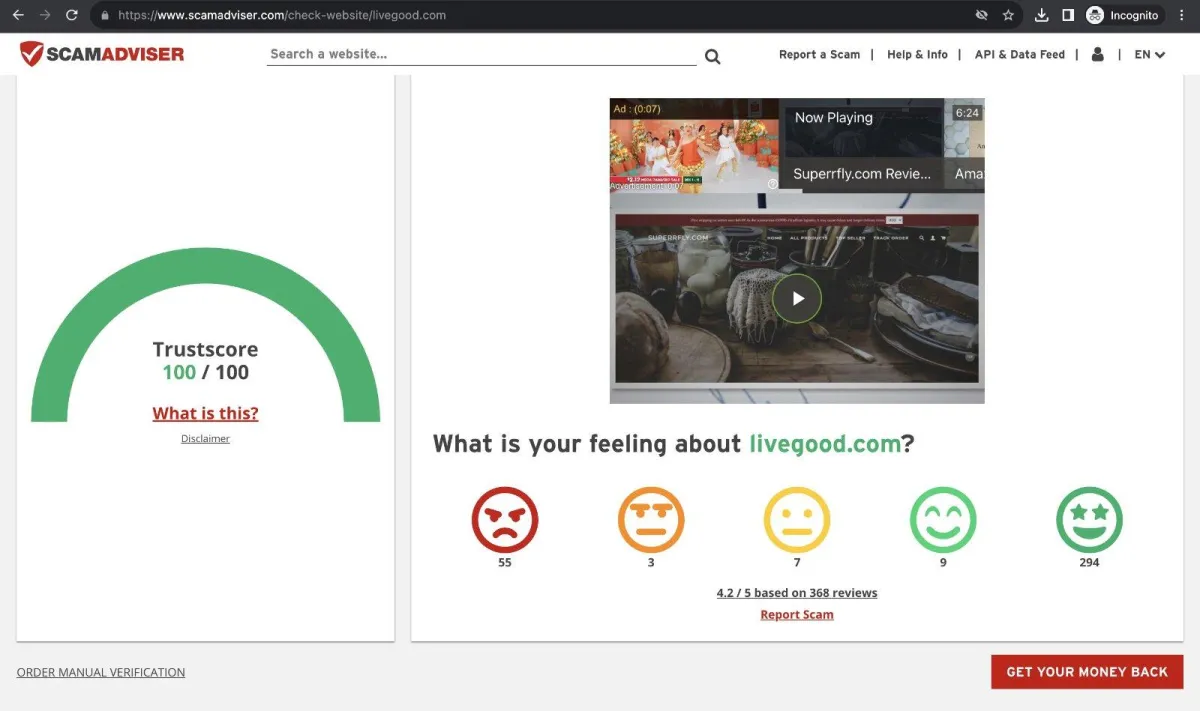Rate livegood.com with the angry red face
Viewport: 1200px width, 711px height.
click(x=505, y=520)
